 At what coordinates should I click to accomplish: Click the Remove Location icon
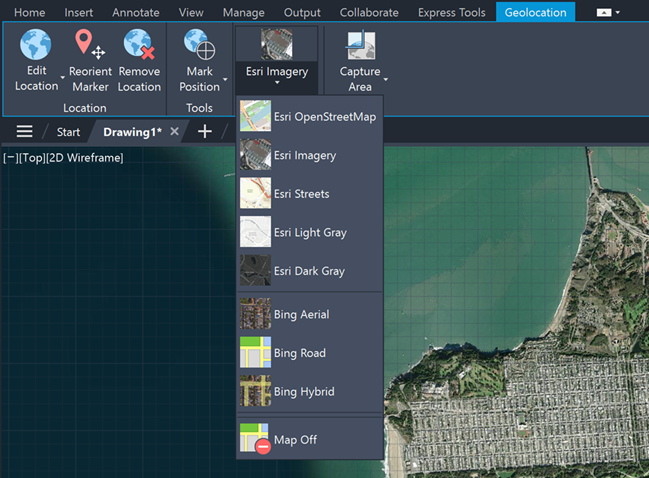(139, 46)
